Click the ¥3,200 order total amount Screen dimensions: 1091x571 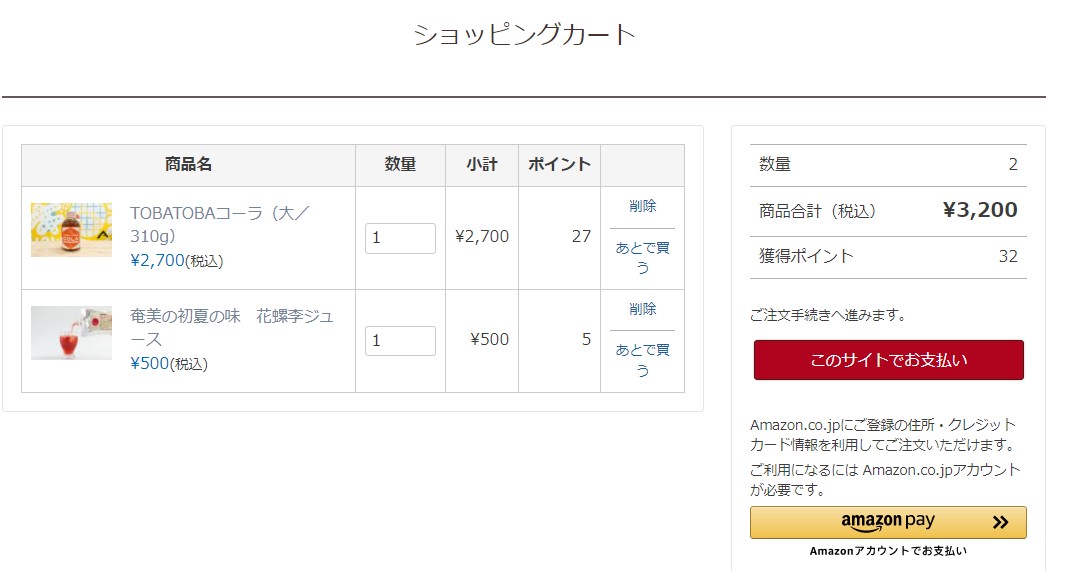click(980, 210)
